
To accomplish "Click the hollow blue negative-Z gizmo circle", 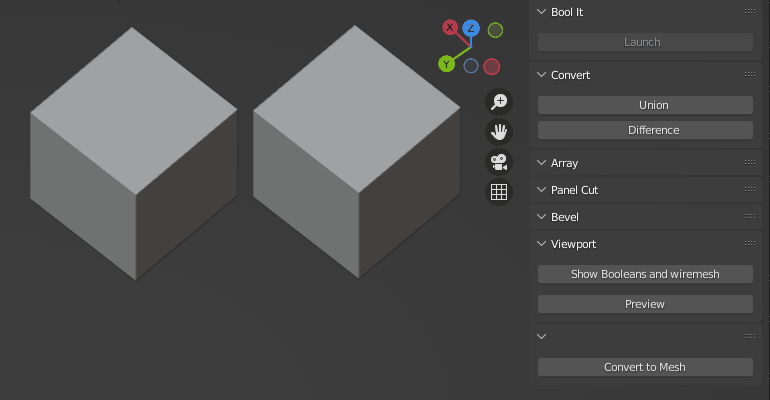I will click(x=471, y=66).
